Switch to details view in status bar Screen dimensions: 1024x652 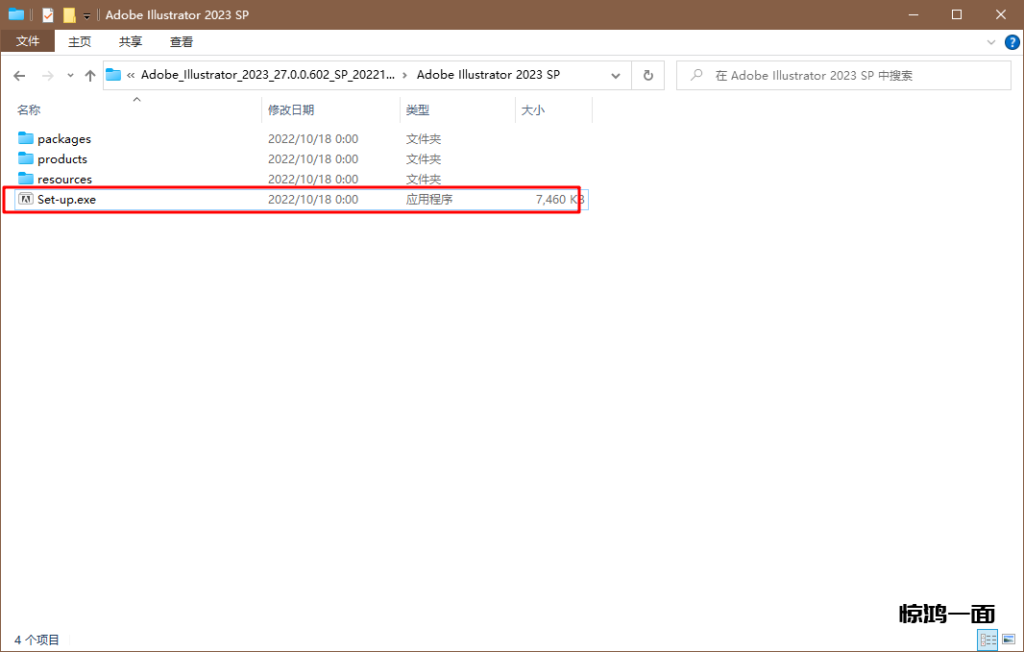[x=987, y=640]
